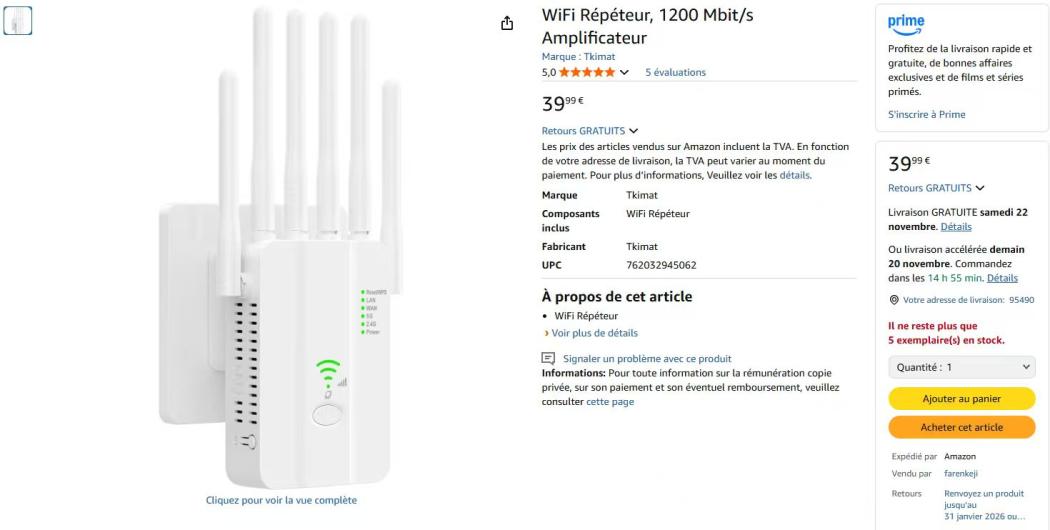Image resolution: width=1050 pixels, height=530 pixels.
Task: Expand Voir plus de détails
Action: [x=594, y=333]
